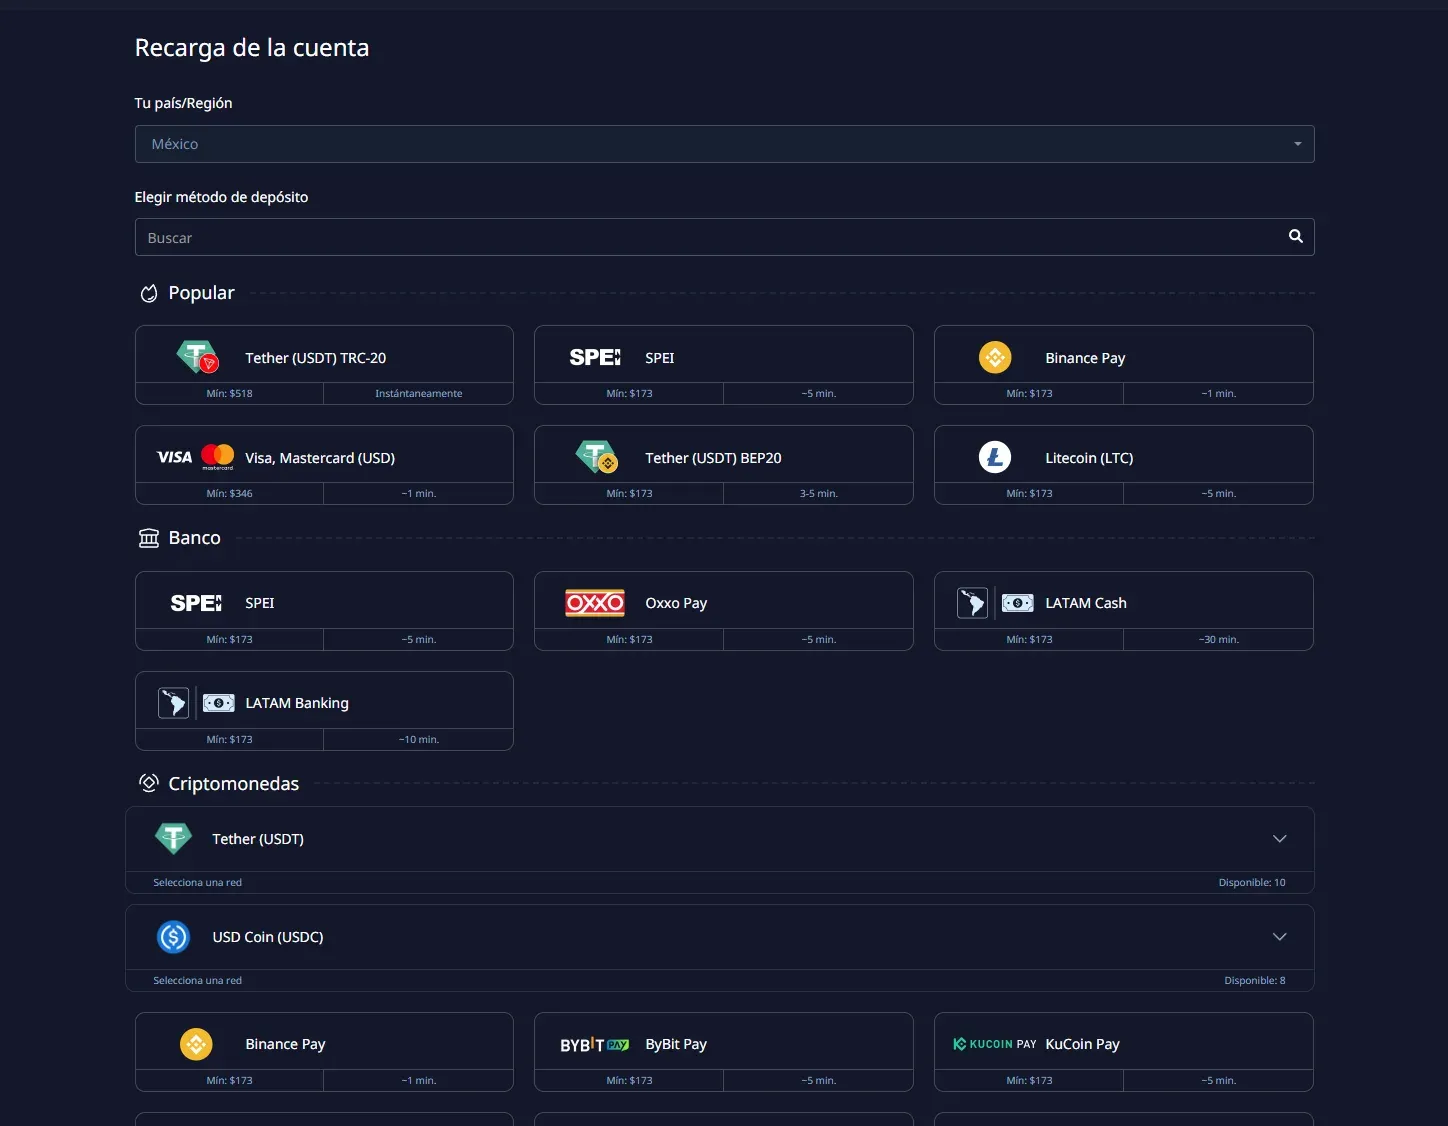Click the search magnifier icon

click(1295, 236)
